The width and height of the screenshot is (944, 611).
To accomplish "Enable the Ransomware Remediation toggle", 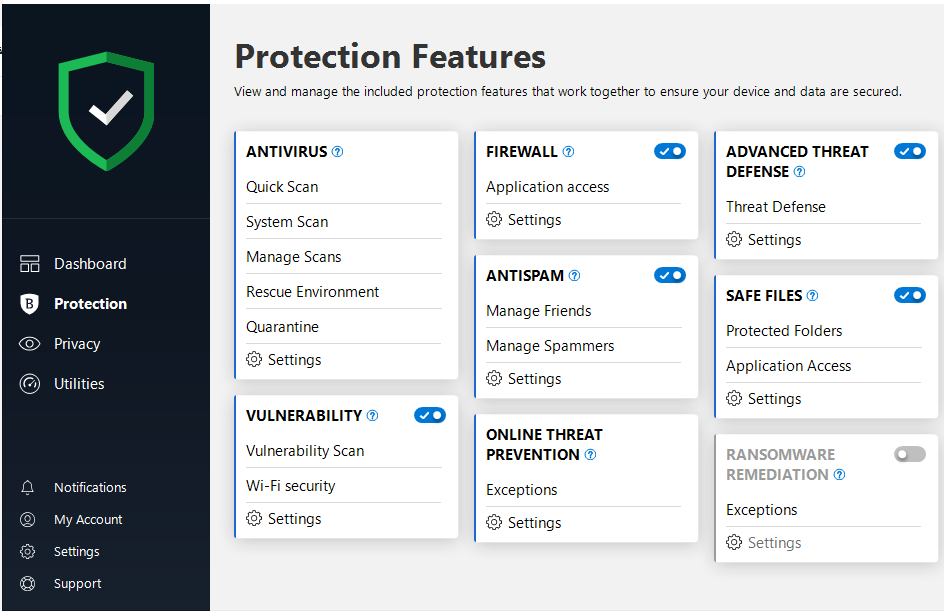I will pos(910,454).
